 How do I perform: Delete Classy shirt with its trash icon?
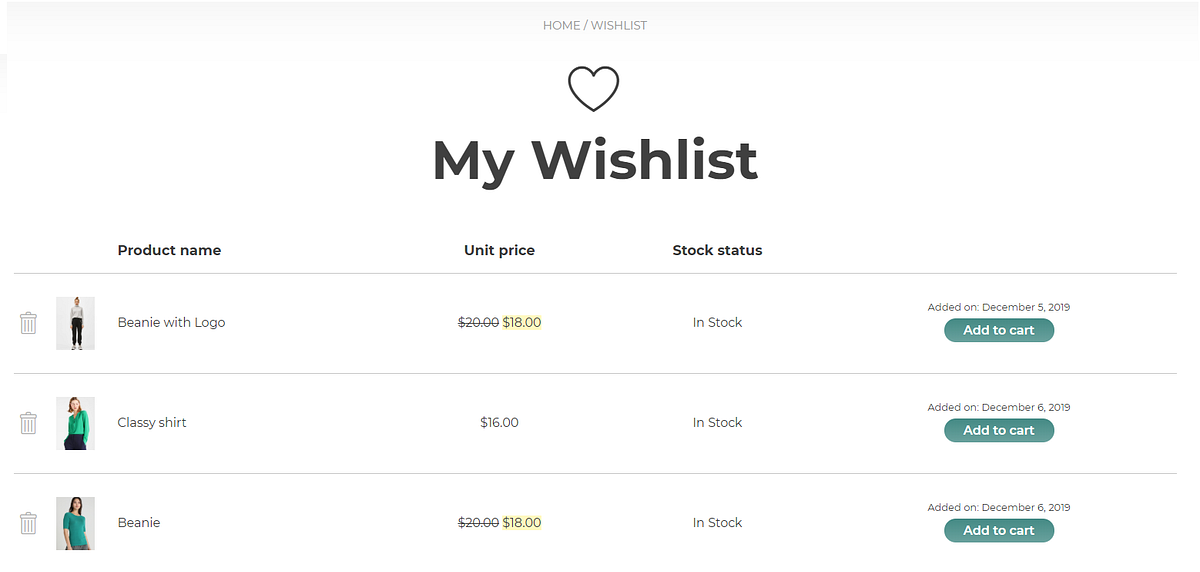point(28,422)
